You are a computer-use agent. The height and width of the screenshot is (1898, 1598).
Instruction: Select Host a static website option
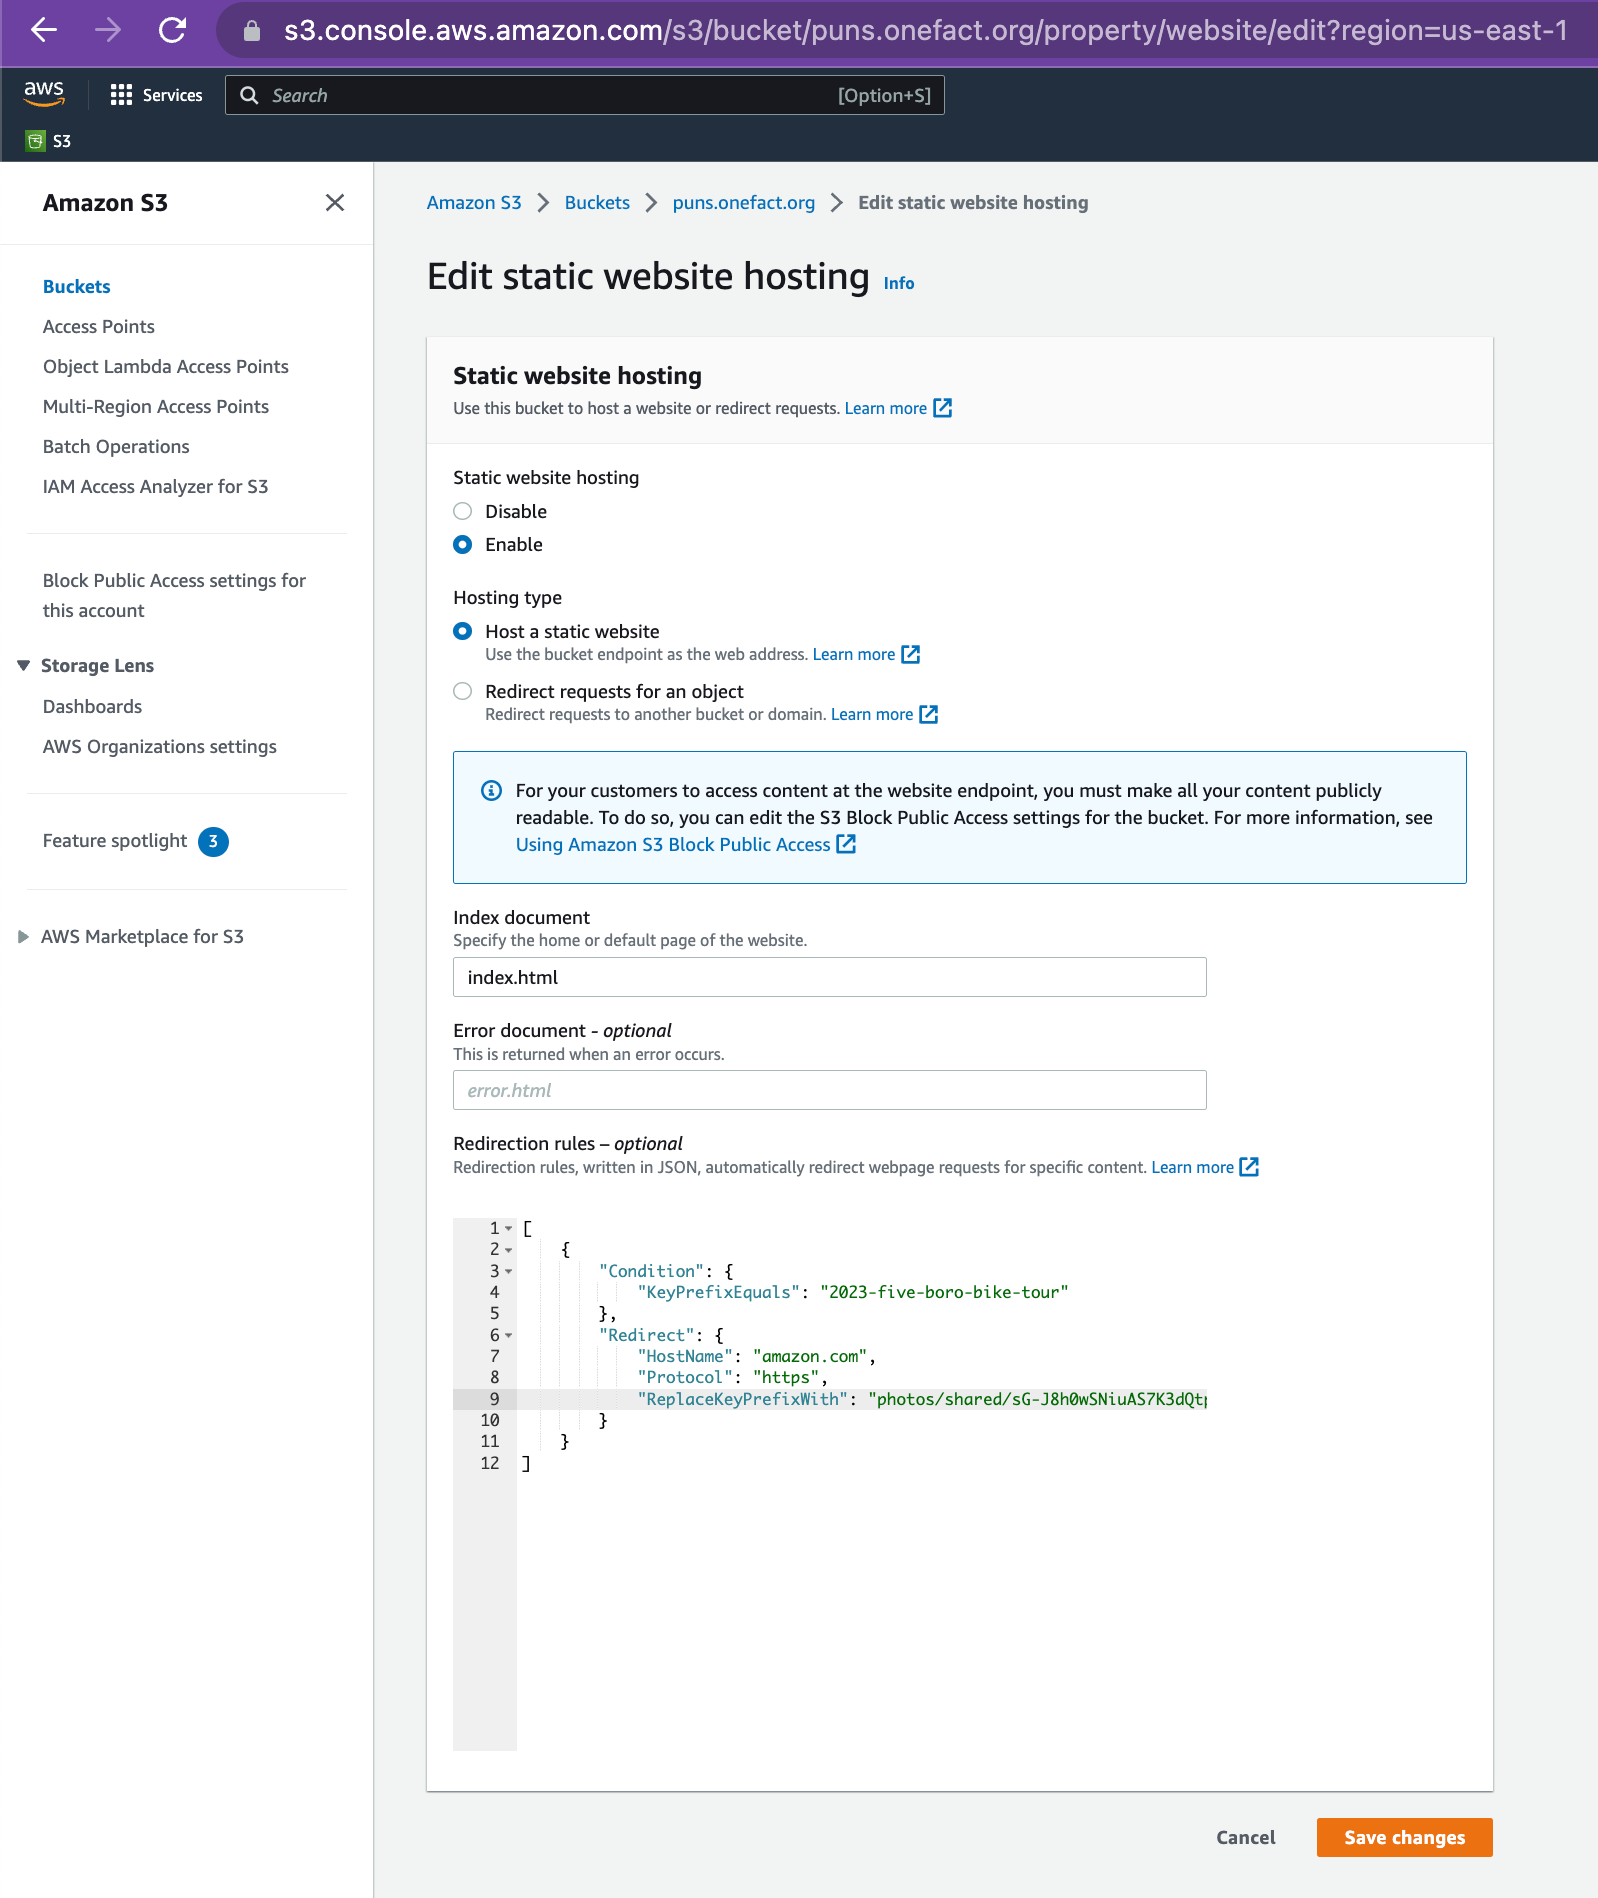coord(462,631)
